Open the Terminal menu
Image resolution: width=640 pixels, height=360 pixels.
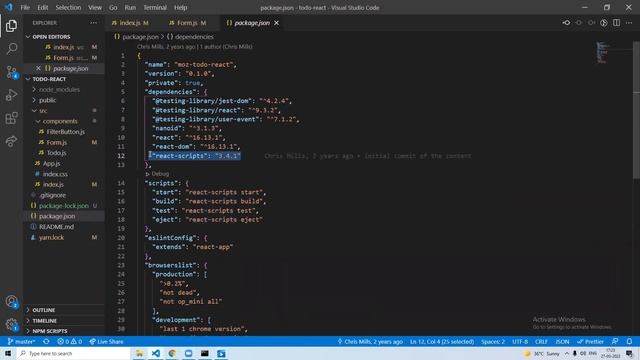(155, 7)
